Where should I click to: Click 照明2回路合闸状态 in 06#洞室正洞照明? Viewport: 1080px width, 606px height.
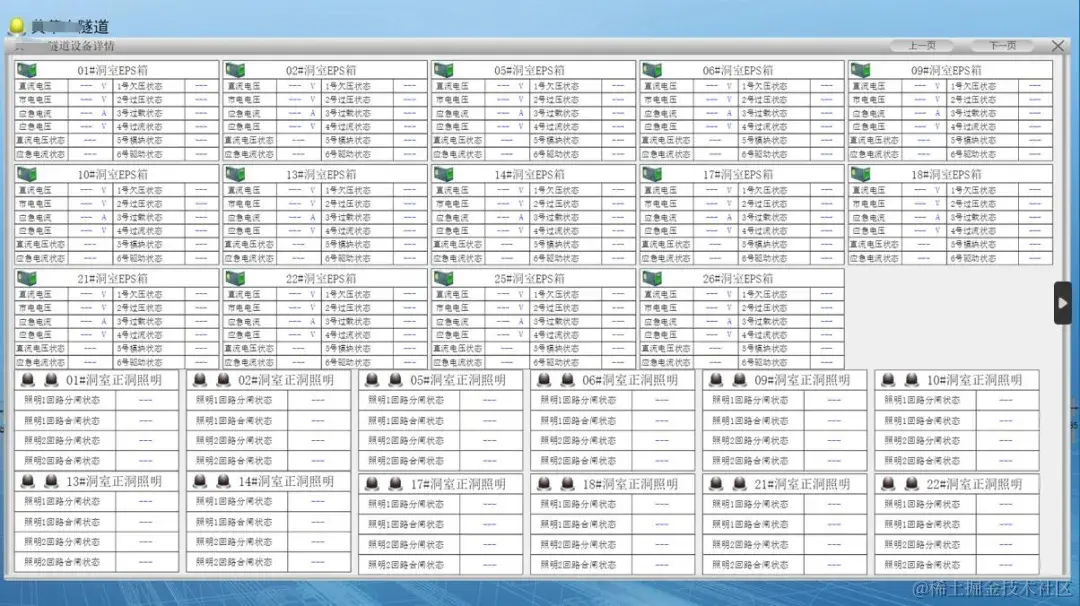point(579,461)
